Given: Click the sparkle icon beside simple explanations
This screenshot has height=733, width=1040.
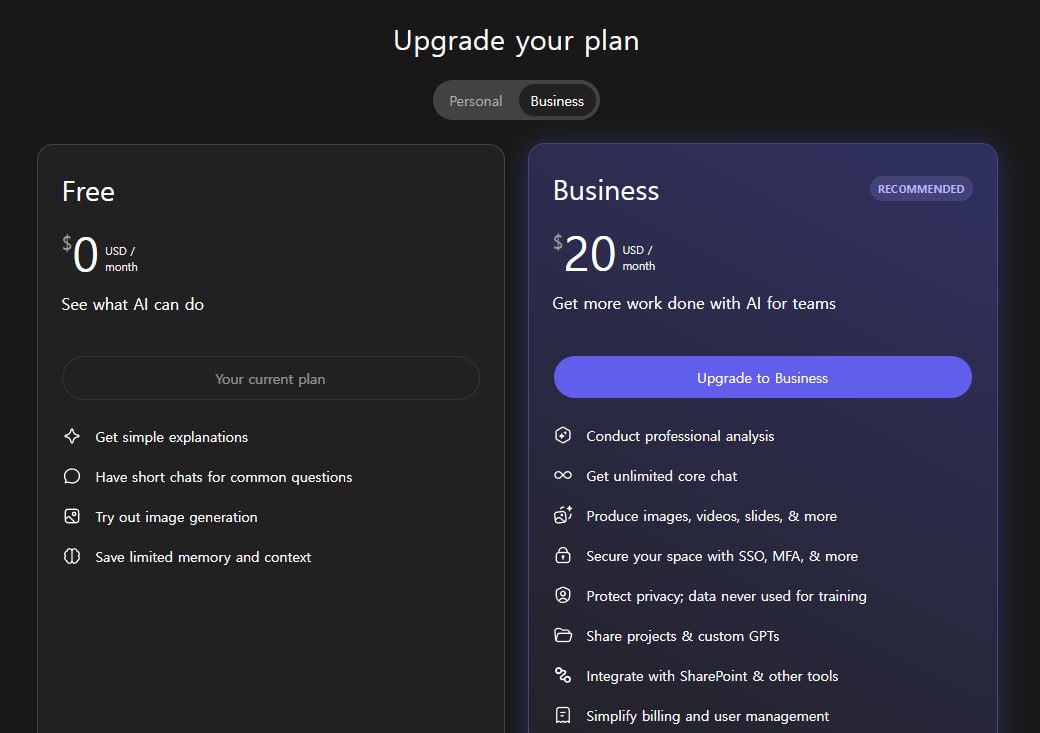Looking at the screenshot, I should coord(72,437).
